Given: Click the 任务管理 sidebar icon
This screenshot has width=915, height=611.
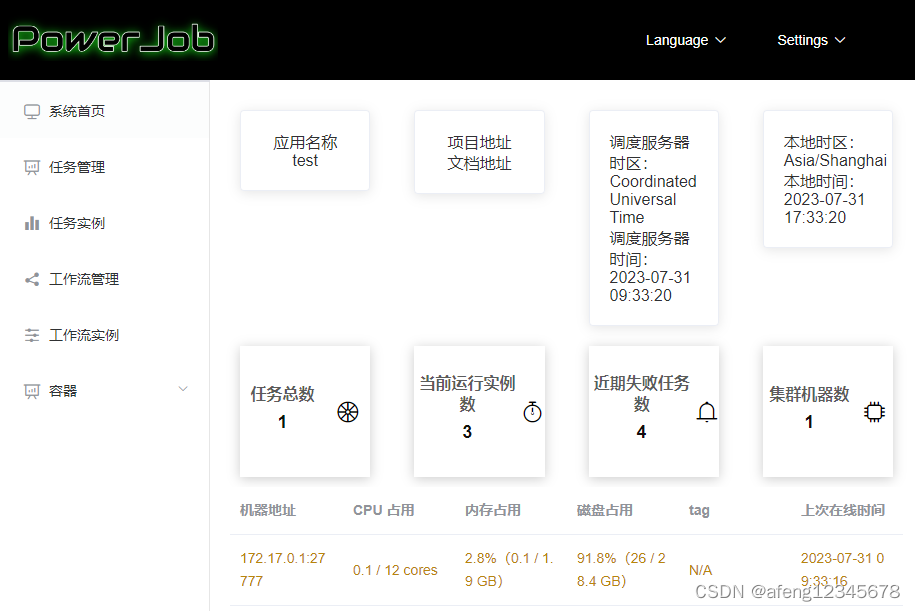Looking at the screenshot, I should click(31, 167).
